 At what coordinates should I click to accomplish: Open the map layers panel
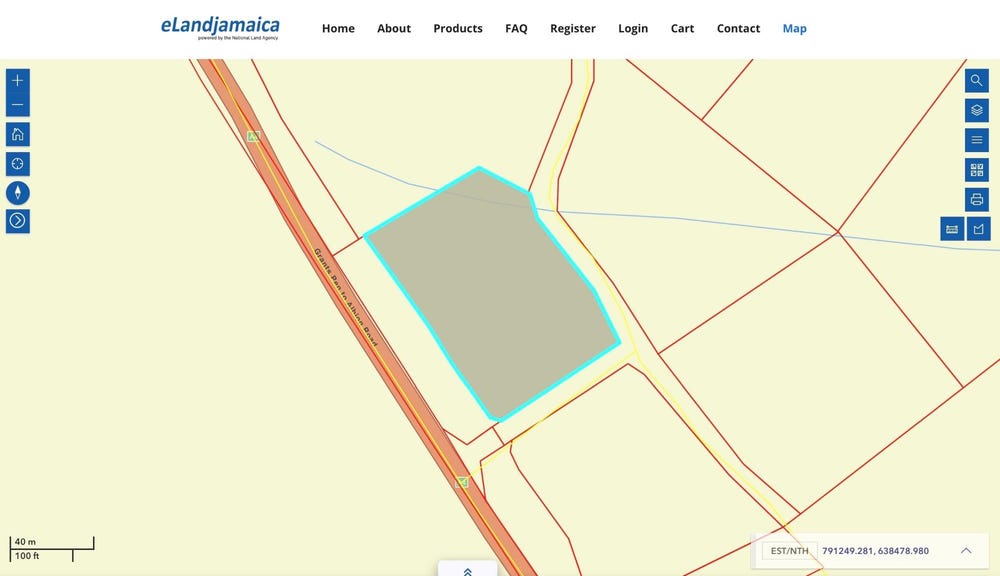(977, 110)
